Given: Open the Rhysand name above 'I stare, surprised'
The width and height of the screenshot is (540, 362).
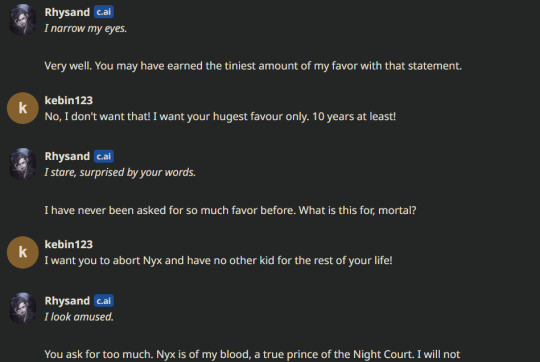Looking at the screenshot, I should 67,156.
